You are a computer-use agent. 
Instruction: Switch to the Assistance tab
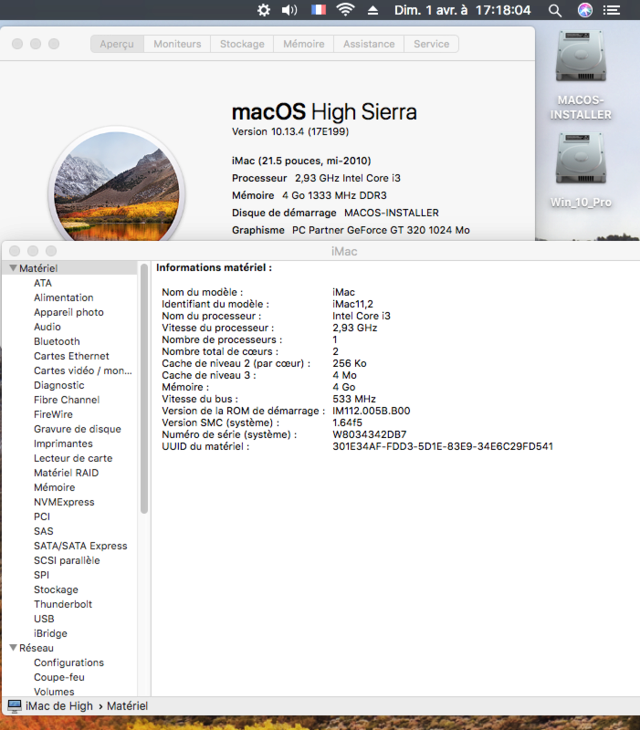click(369, 44)
